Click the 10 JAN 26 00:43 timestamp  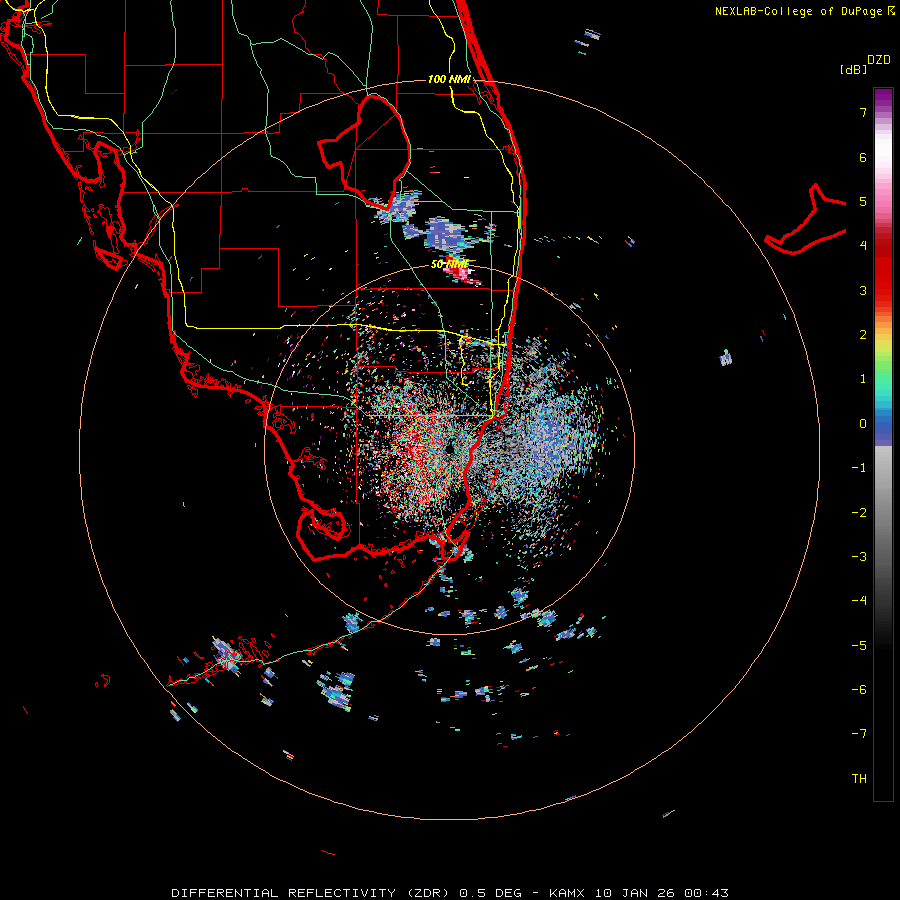click(662, 893)
